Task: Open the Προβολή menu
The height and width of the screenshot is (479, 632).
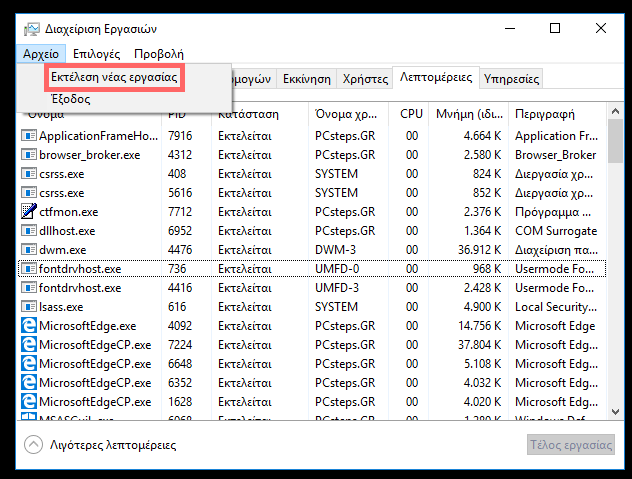Action: click(159, 54)
